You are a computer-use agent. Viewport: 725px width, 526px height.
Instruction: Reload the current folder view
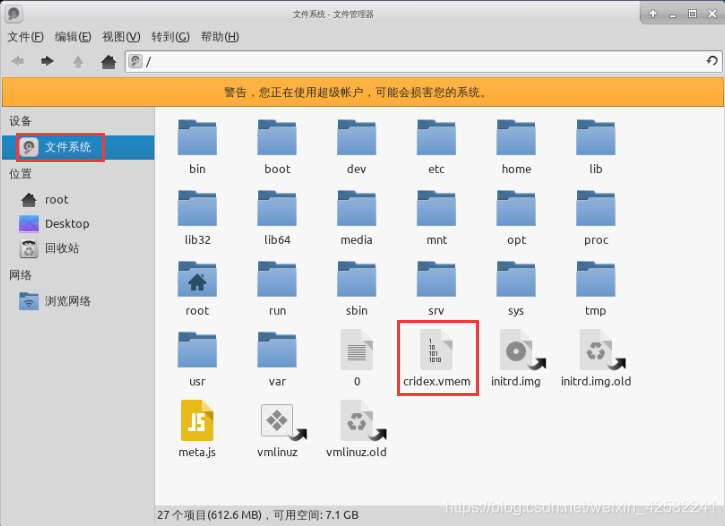(712, 61)
